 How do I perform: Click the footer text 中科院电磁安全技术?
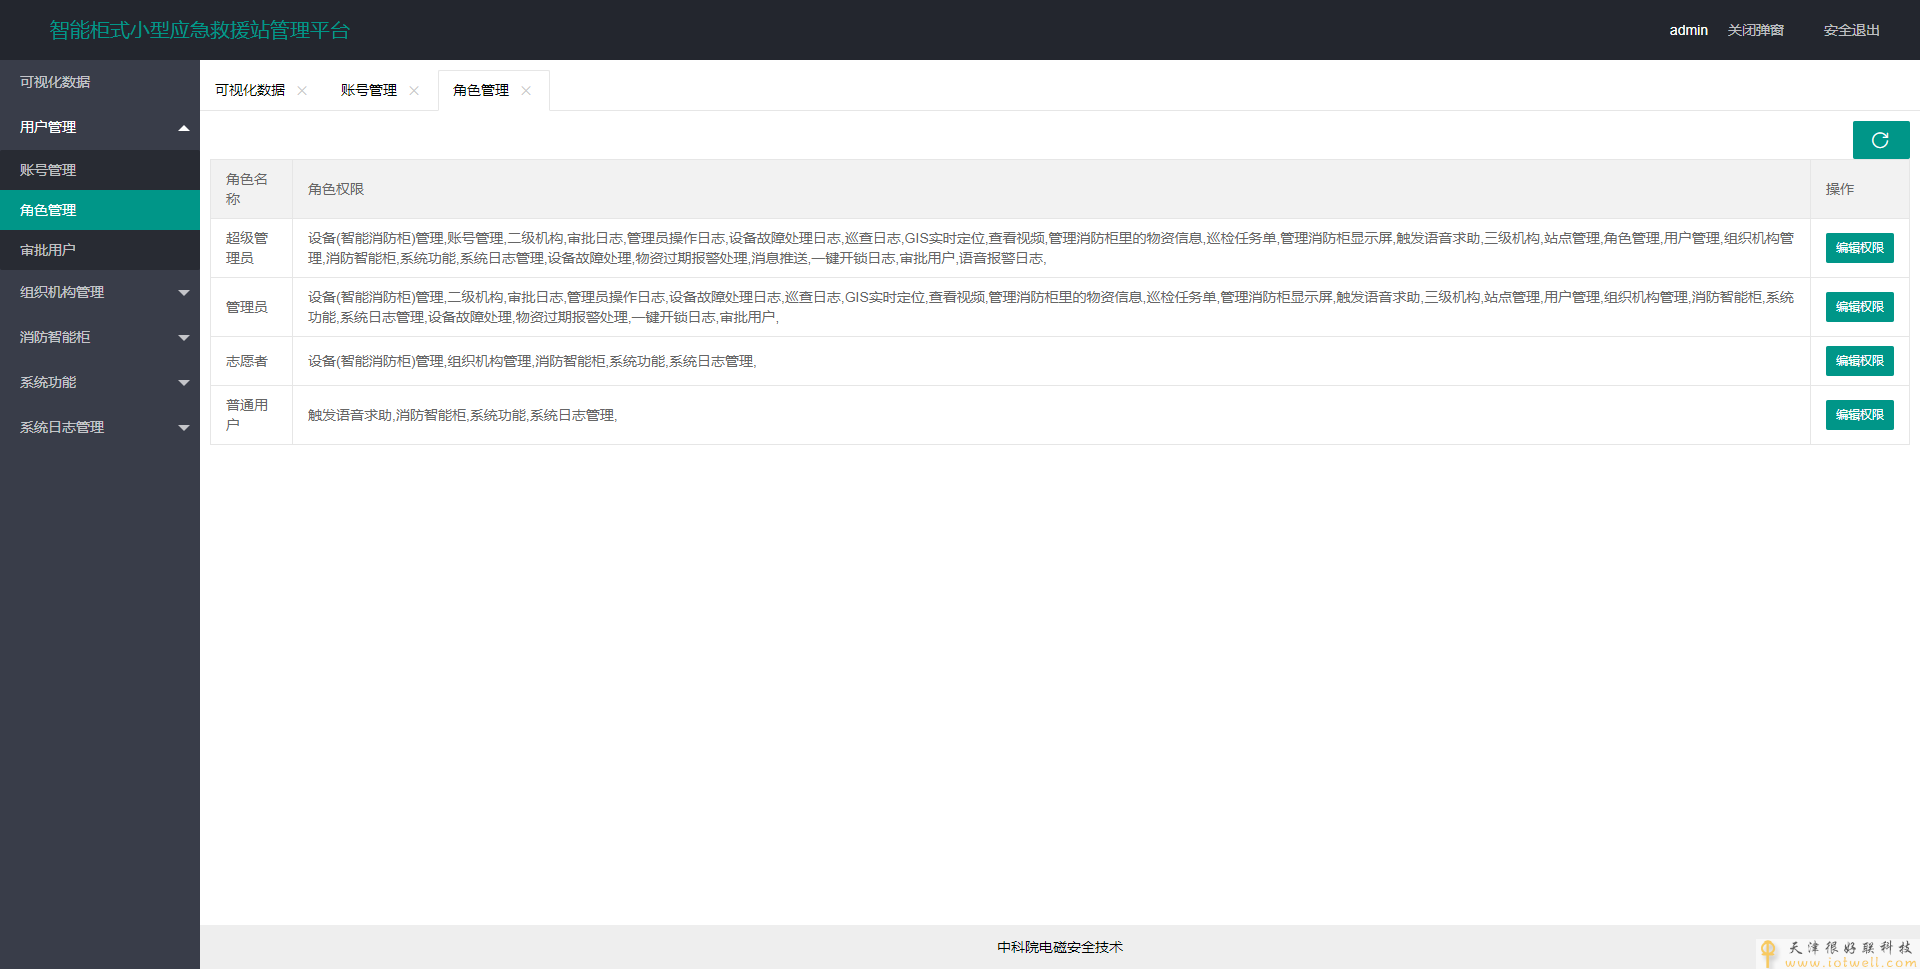pyautogui.click(x=1060, y=947)
